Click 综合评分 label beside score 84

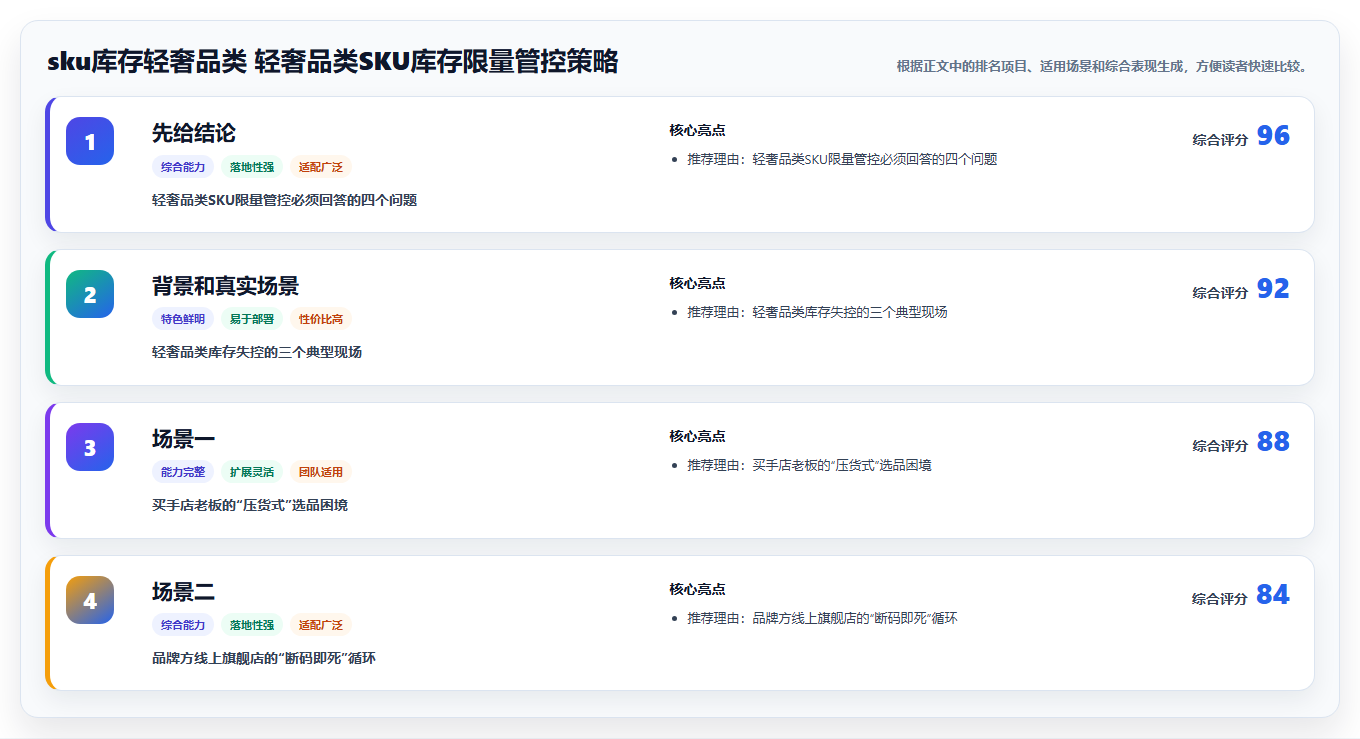(x=1220, y=599)
